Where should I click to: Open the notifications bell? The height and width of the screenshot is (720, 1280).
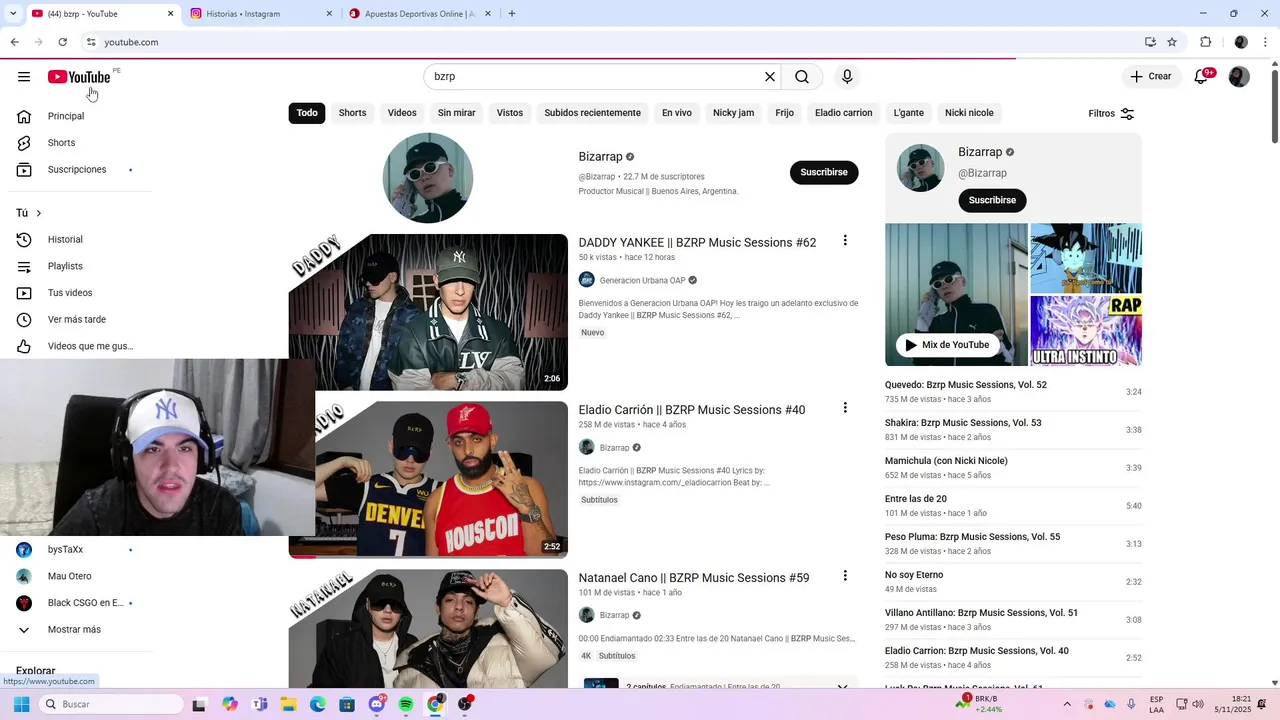[1202, 77]
